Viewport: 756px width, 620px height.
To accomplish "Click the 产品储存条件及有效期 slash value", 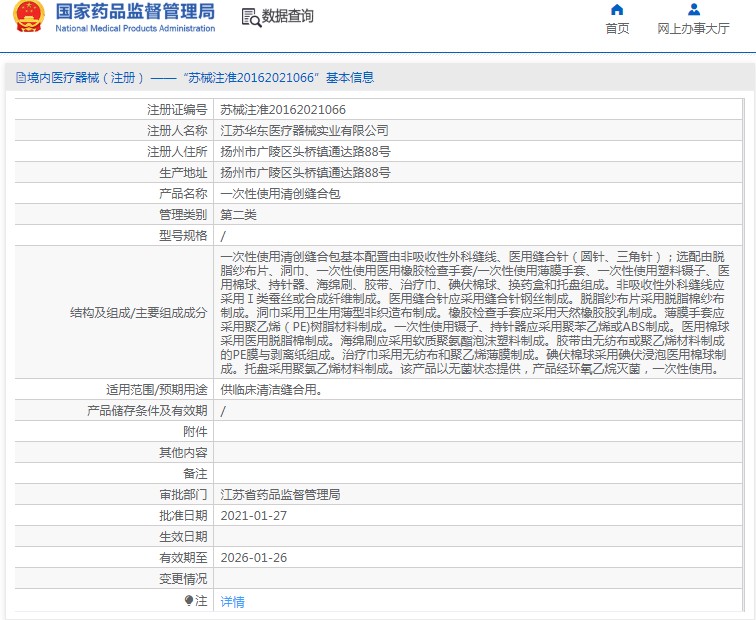I will [x=223, y=411].
